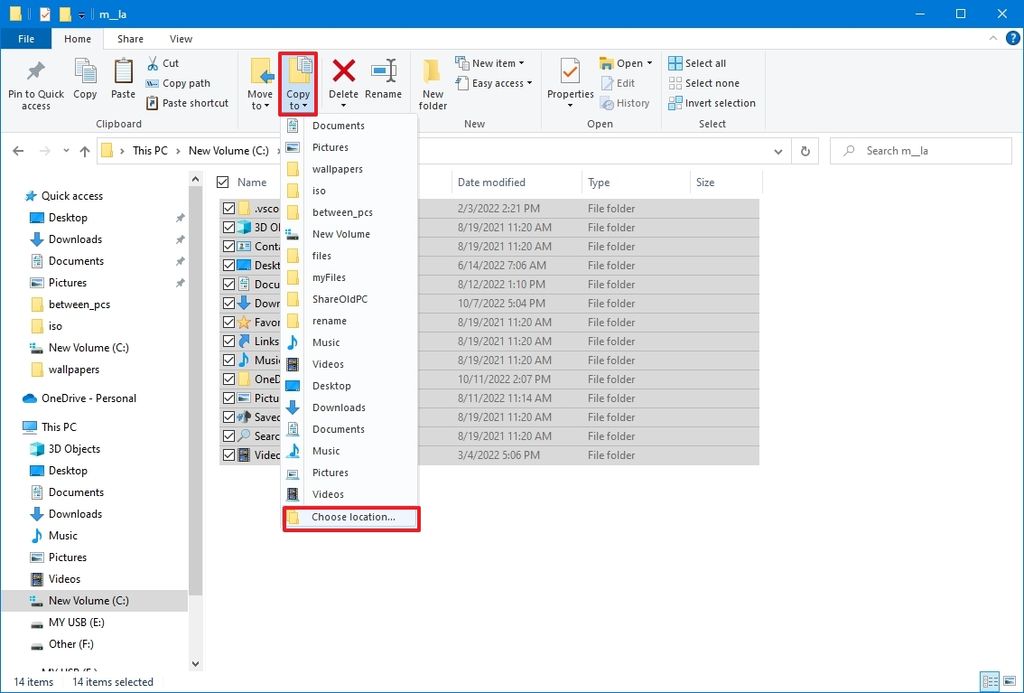Uncheck the select-all checkbox beside Name
Viewport: 1024px width, 693px height.
click(221, 182)
